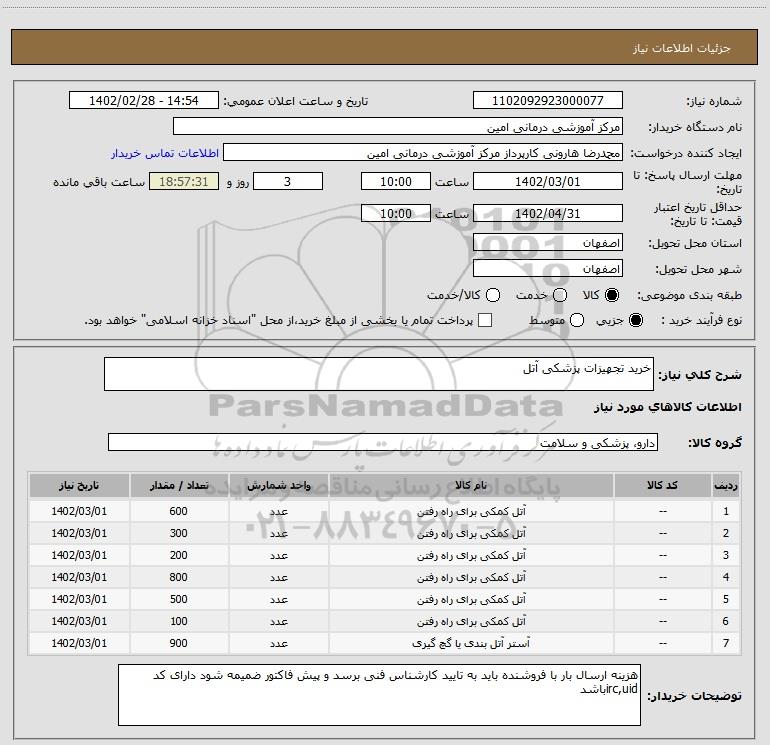Click the quantity 100 cell in row 6
This screenshot has height=745, width=770.
click(x=179, y=621)
